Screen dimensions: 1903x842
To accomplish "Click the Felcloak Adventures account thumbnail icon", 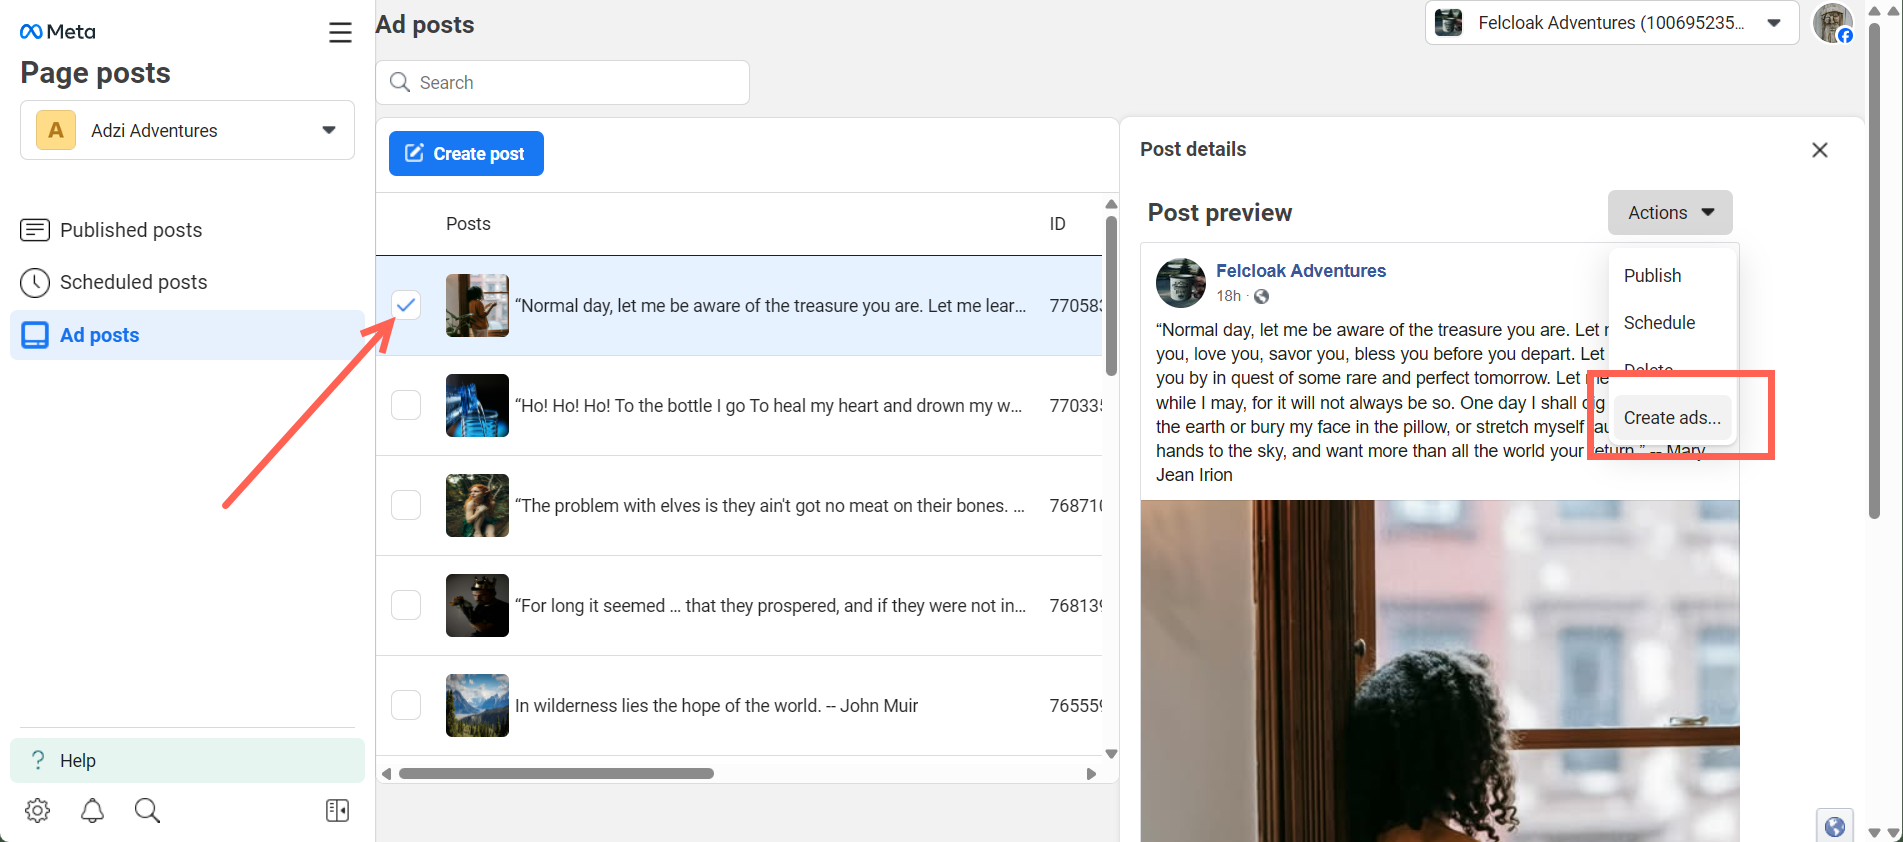I will (1449, 22).
